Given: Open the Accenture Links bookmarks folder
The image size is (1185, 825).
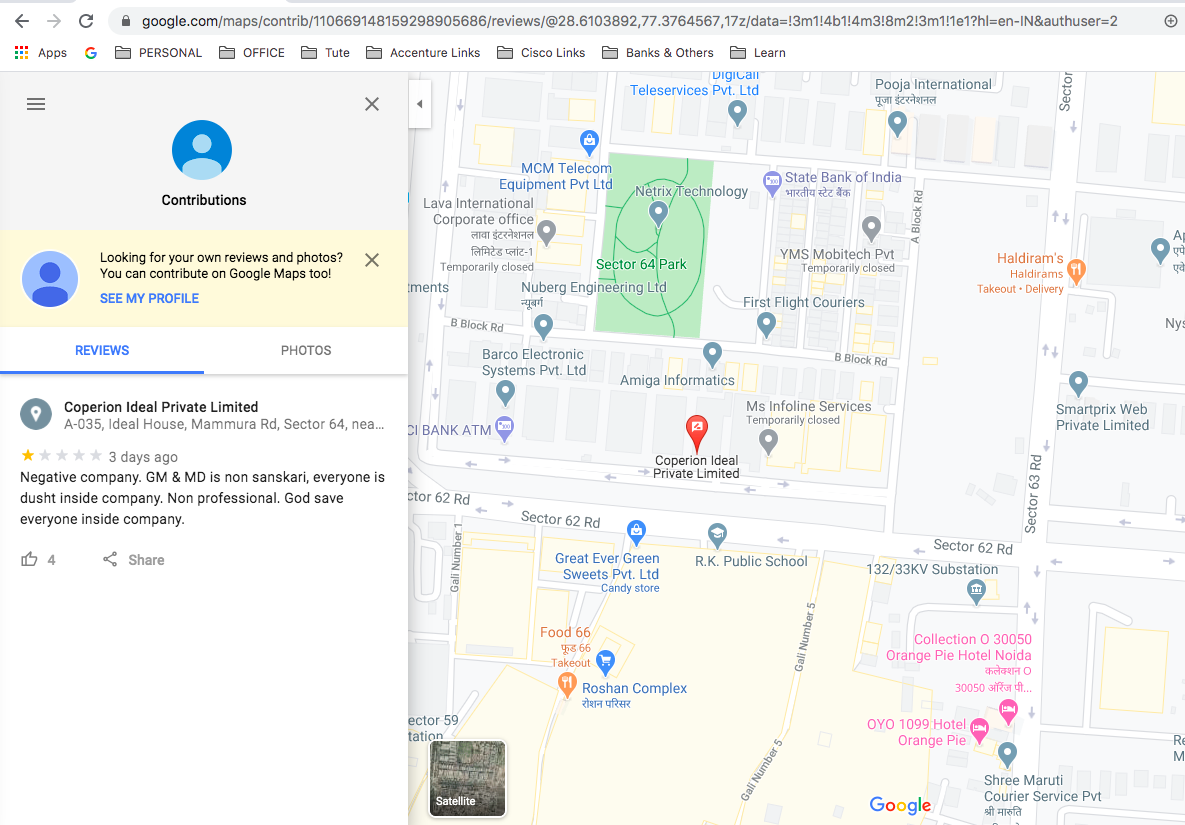Looking at the screenshot, I should 423,53.
